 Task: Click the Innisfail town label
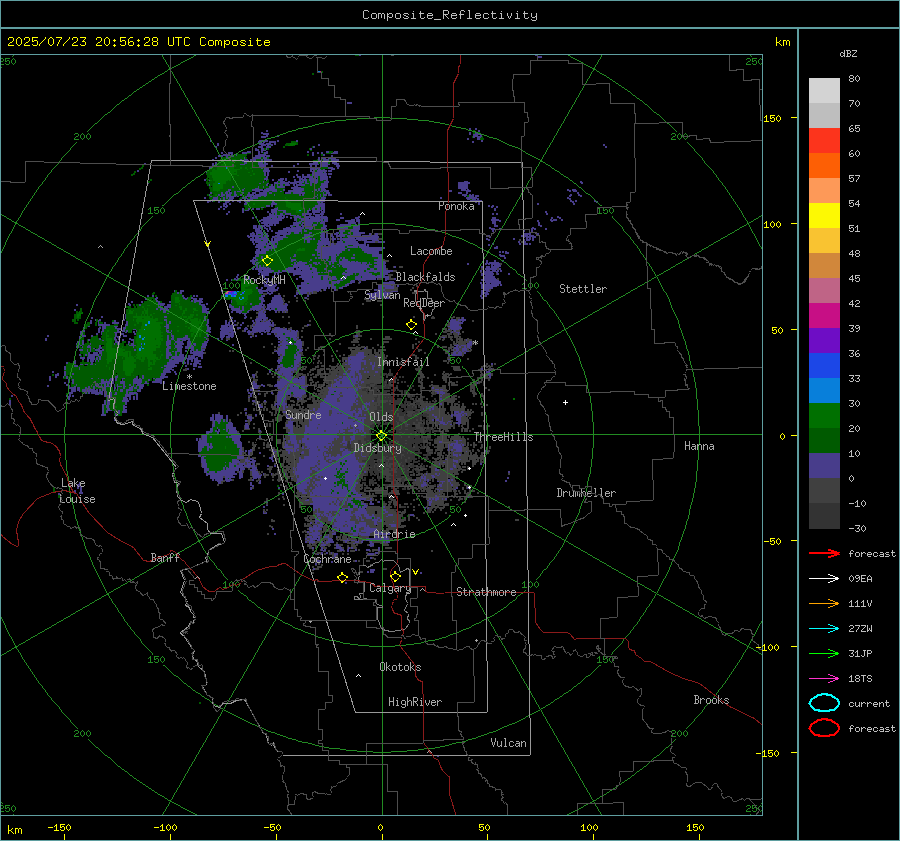point(403,362)
